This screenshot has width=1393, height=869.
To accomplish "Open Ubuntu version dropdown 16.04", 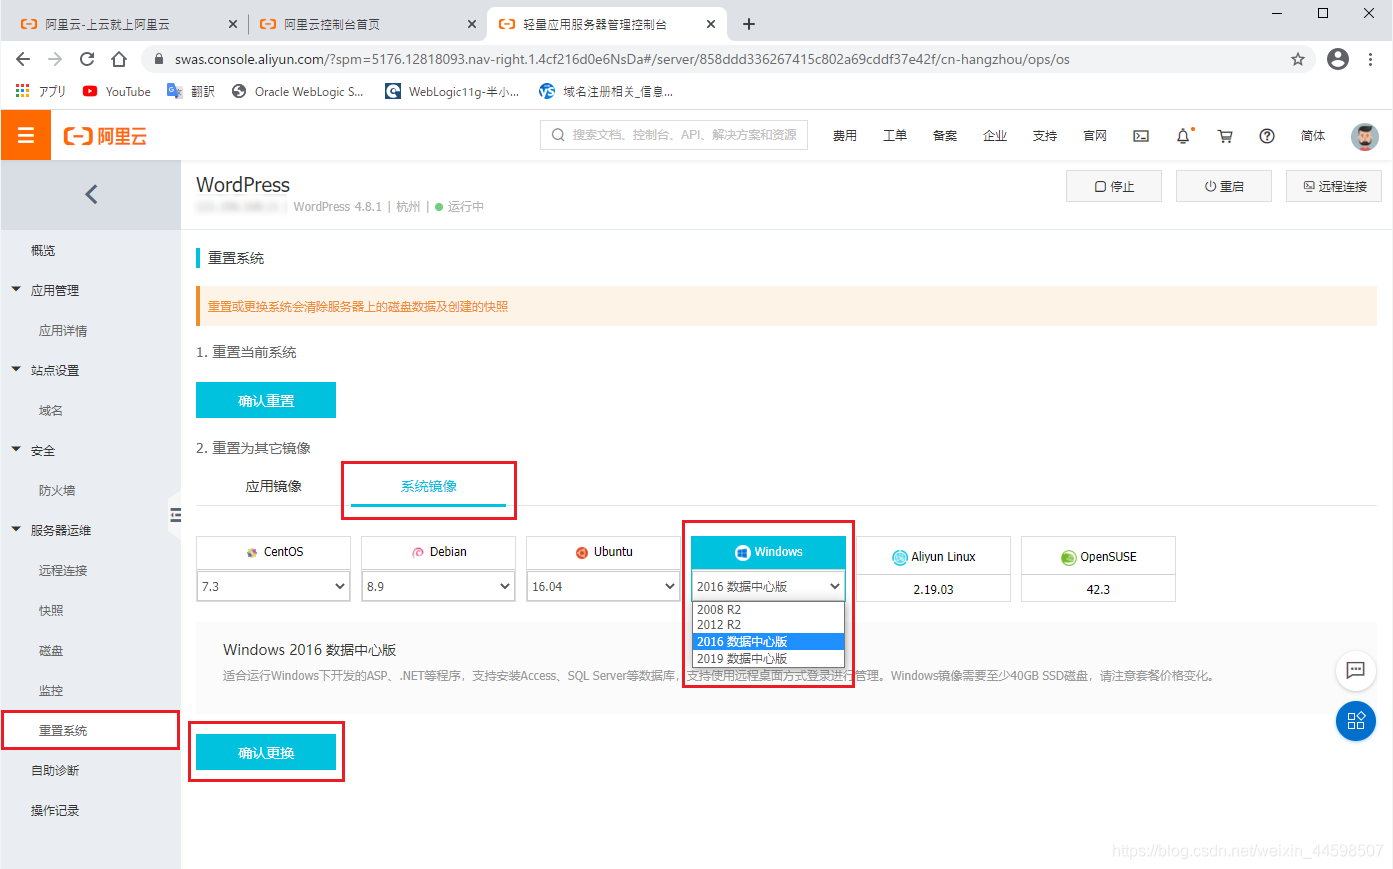I will (x=604, y=586).
